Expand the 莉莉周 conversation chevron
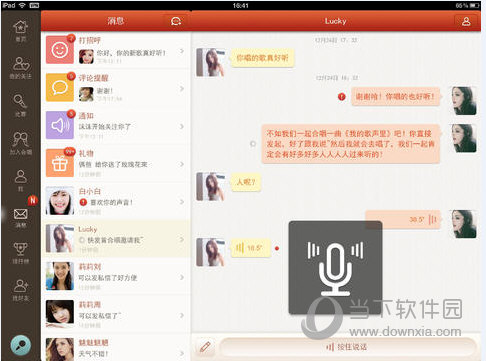Screen dimensions: 486x361 [182, 315]
